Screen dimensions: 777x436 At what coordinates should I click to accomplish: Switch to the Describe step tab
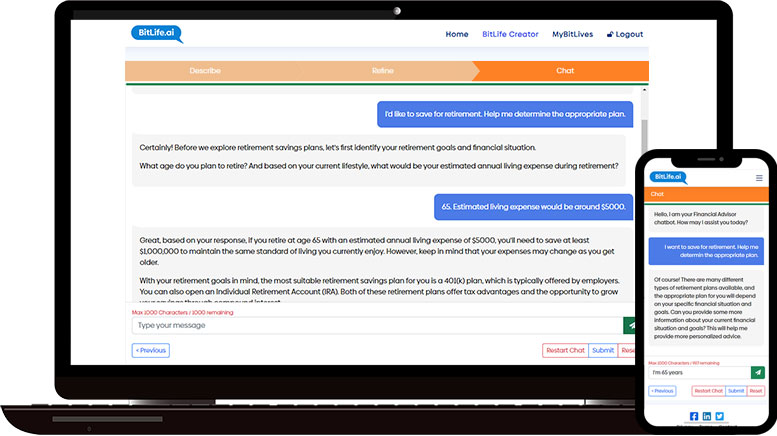[x=205, y=71]
